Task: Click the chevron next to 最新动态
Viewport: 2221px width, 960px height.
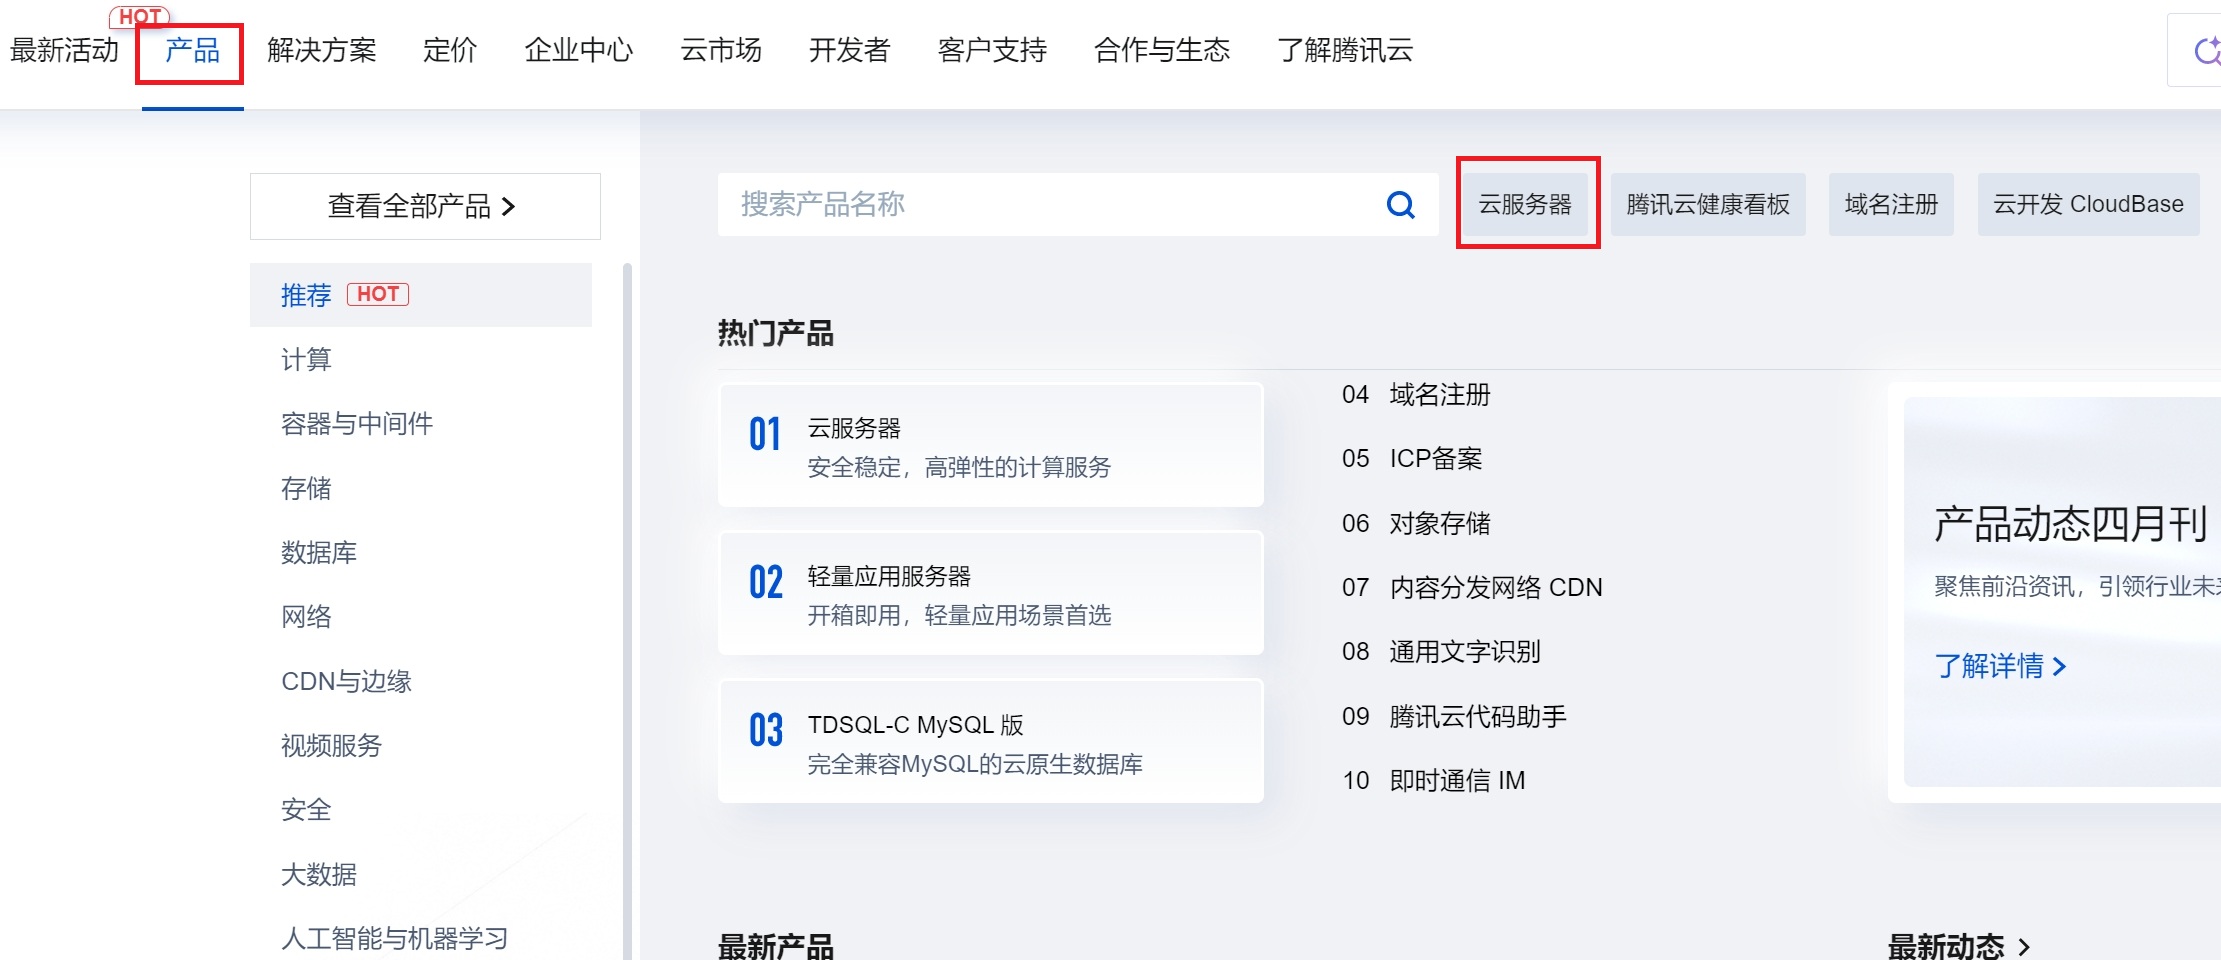Action: (x=2024, y=946)
